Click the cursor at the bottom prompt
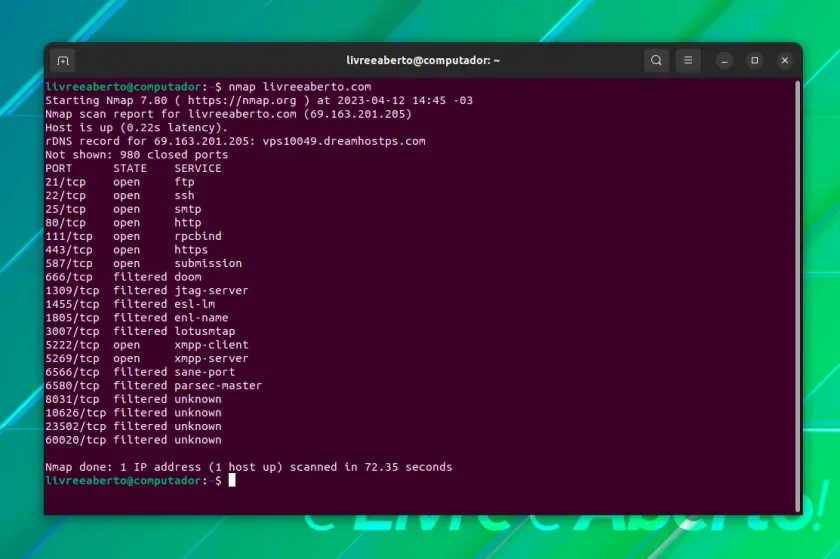The height and width of the screenshot is (559, 840). [232, 480]
